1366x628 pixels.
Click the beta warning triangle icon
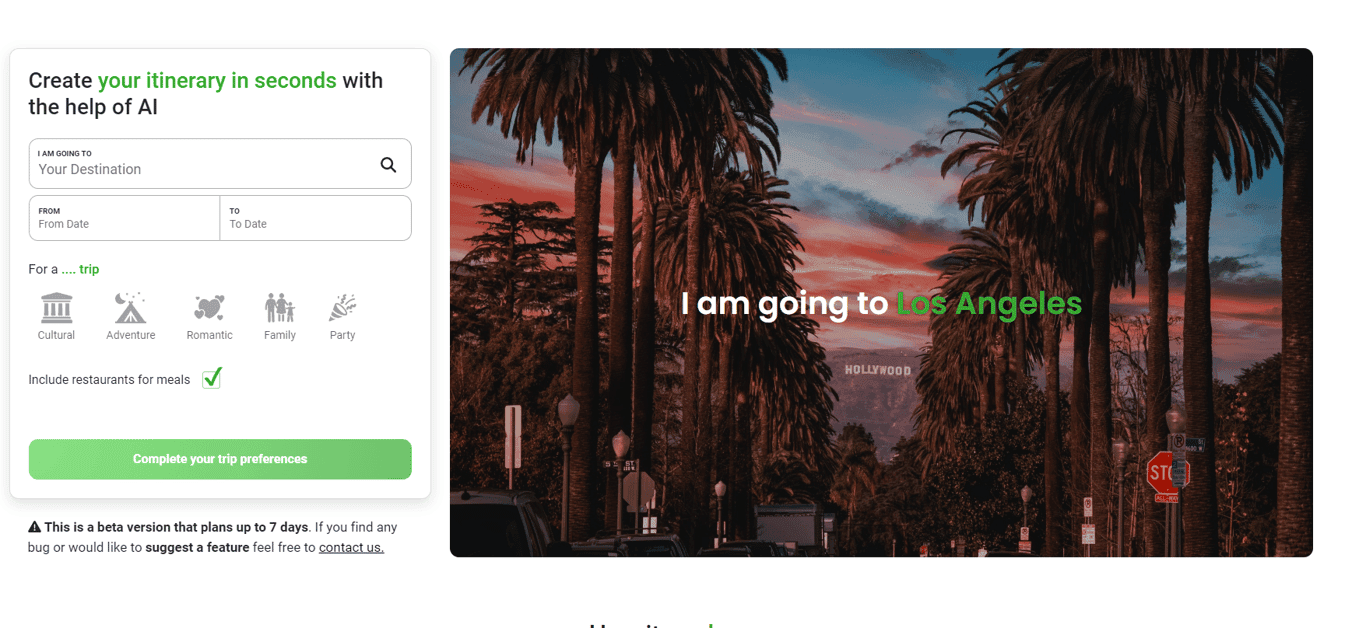pos(34,527)
